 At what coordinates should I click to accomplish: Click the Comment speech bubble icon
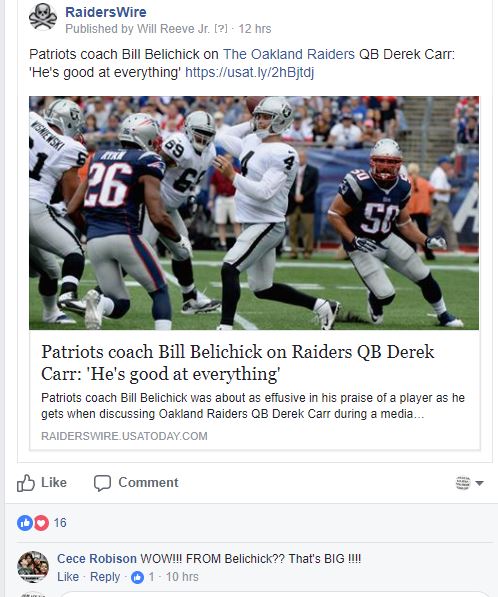coord(102,483)
